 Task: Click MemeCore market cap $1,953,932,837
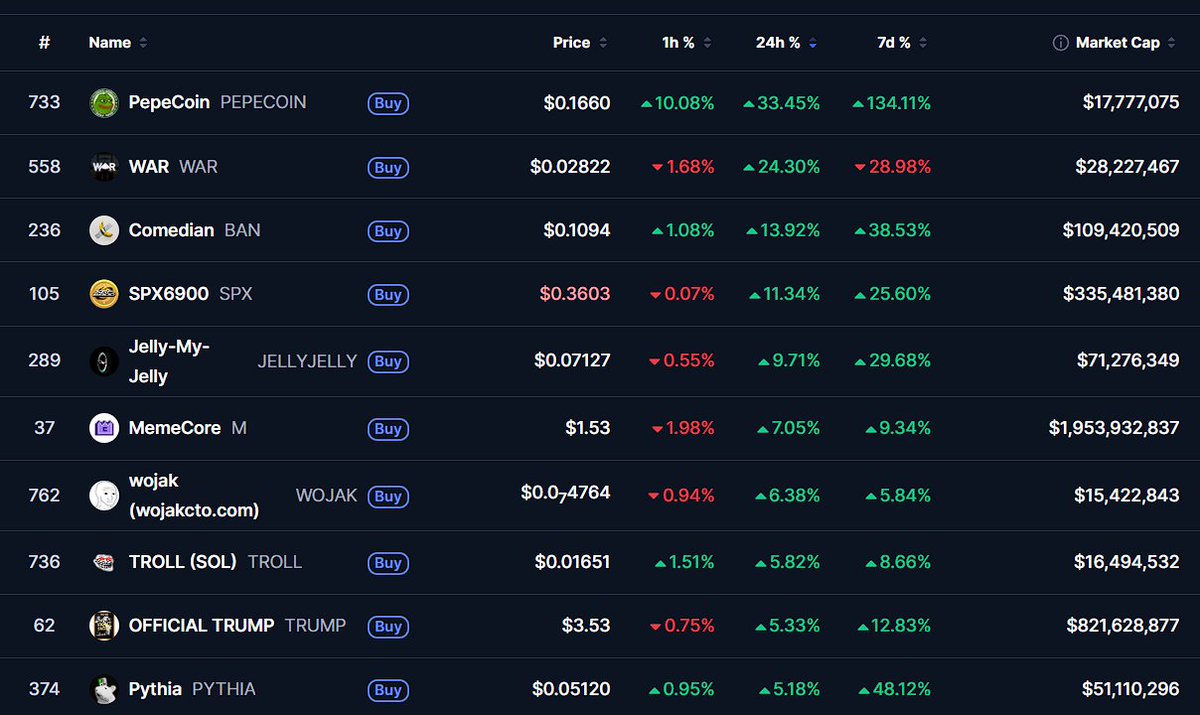coord(1114,428)
